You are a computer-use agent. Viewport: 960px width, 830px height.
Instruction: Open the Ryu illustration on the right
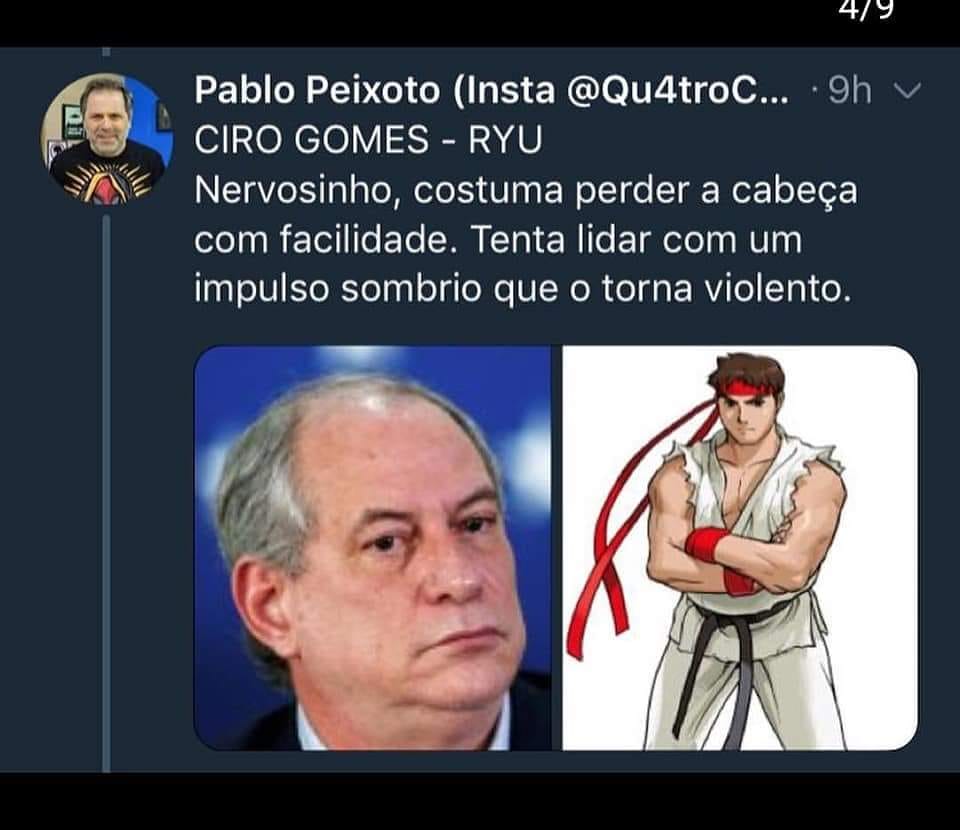coord(740,548)
